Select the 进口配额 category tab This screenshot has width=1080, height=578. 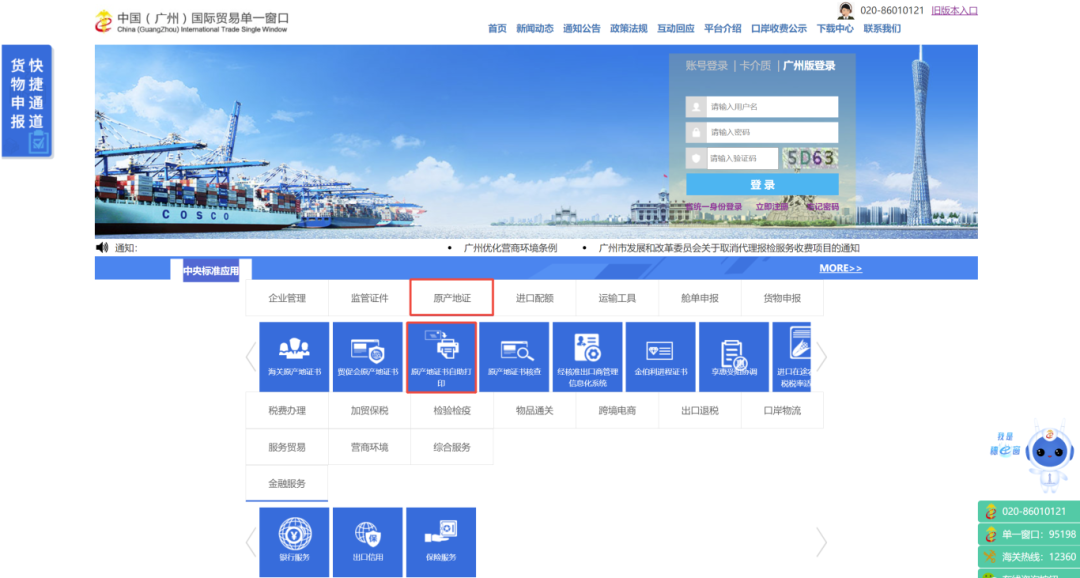[535, 298]
